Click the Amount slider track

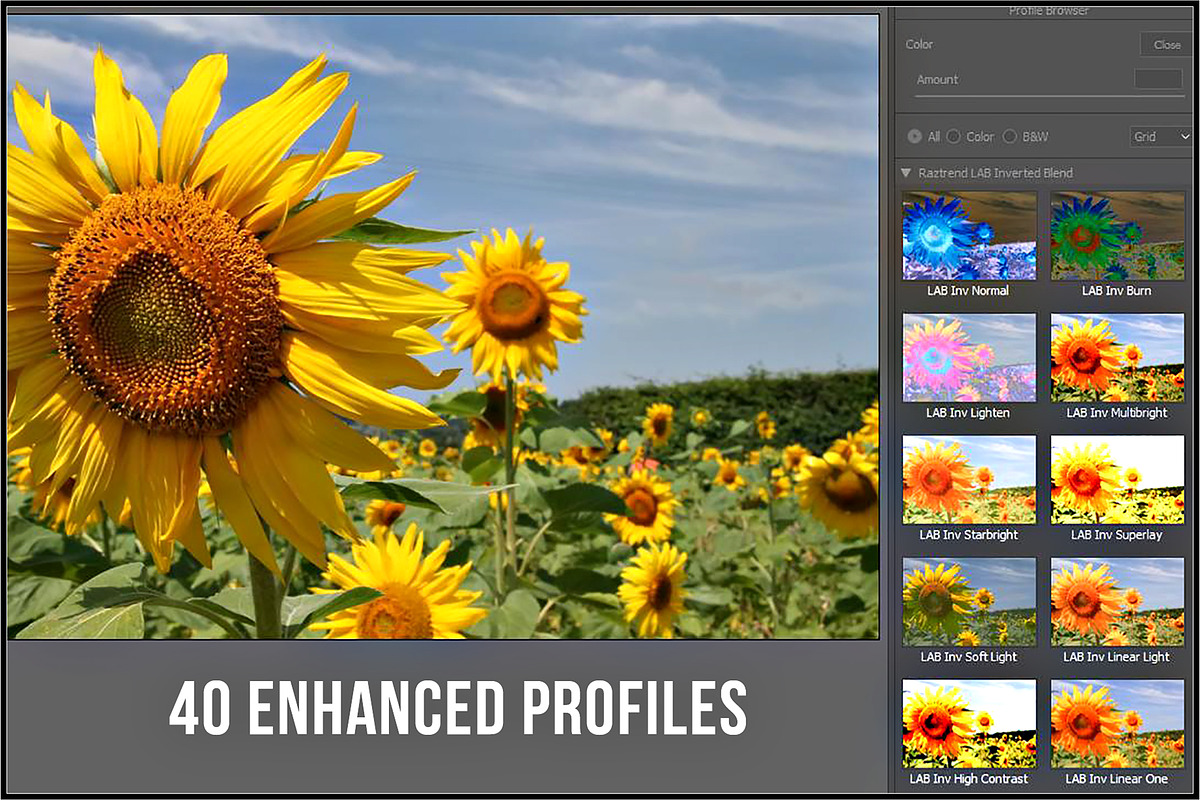pyautogui.click(x=1050, y=97)
